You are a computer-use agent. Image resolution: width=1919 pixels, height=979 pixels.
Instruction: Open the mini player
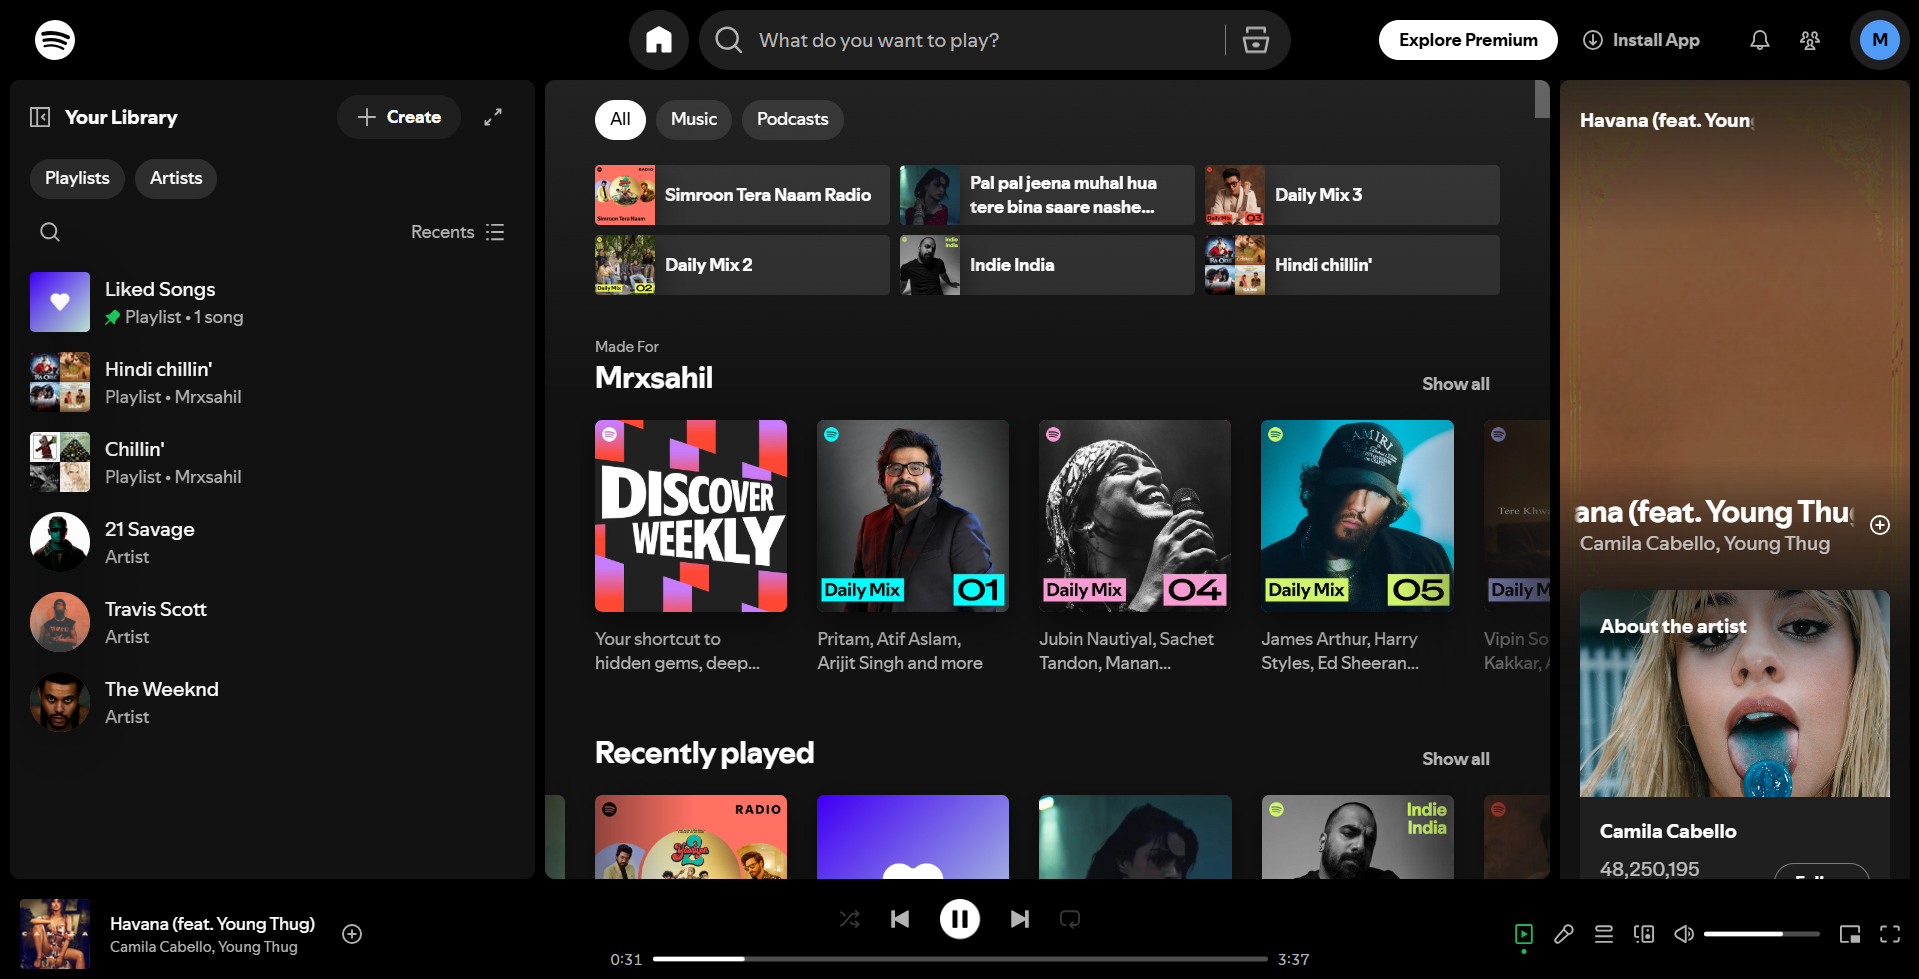click(1850, 934)
